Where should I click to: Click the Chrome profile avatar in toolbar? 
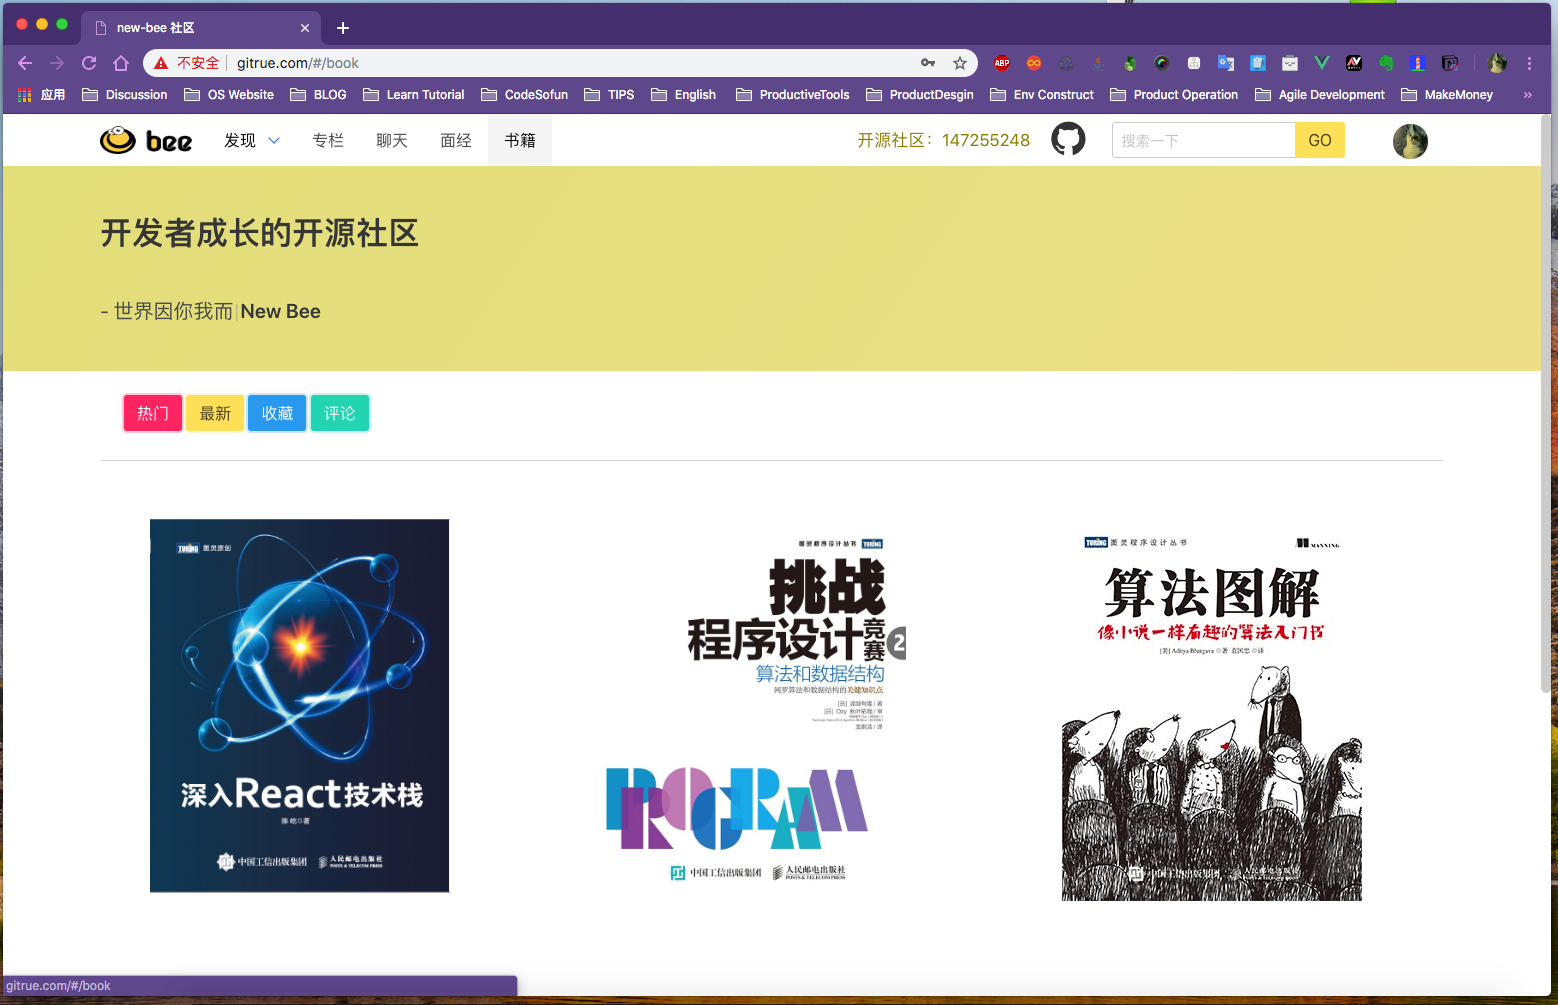point(1497,63)
